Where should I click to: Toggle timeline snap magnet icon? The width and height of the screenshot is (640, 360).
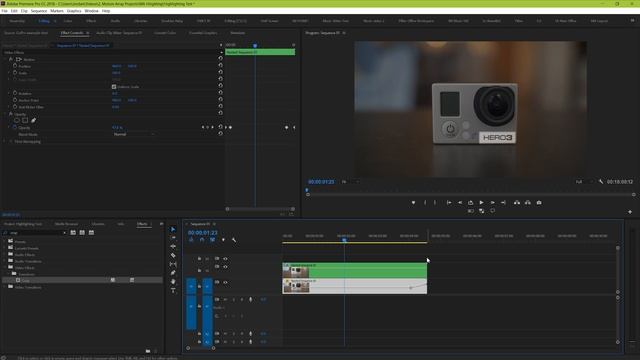[x=202, y=240]
